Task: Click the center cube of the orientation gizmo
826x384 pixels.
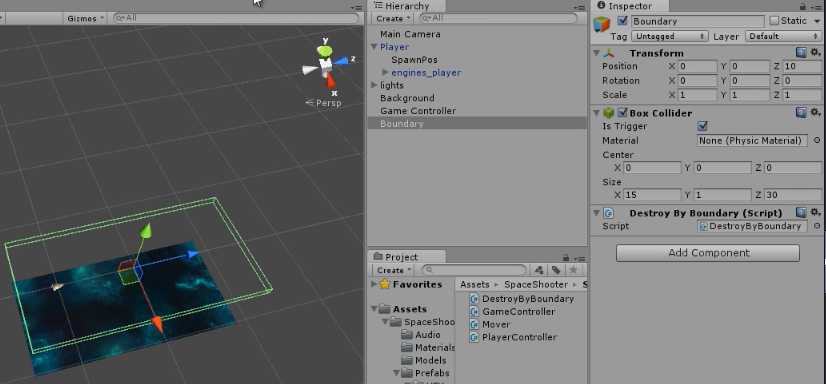Action: coord(326,65)
